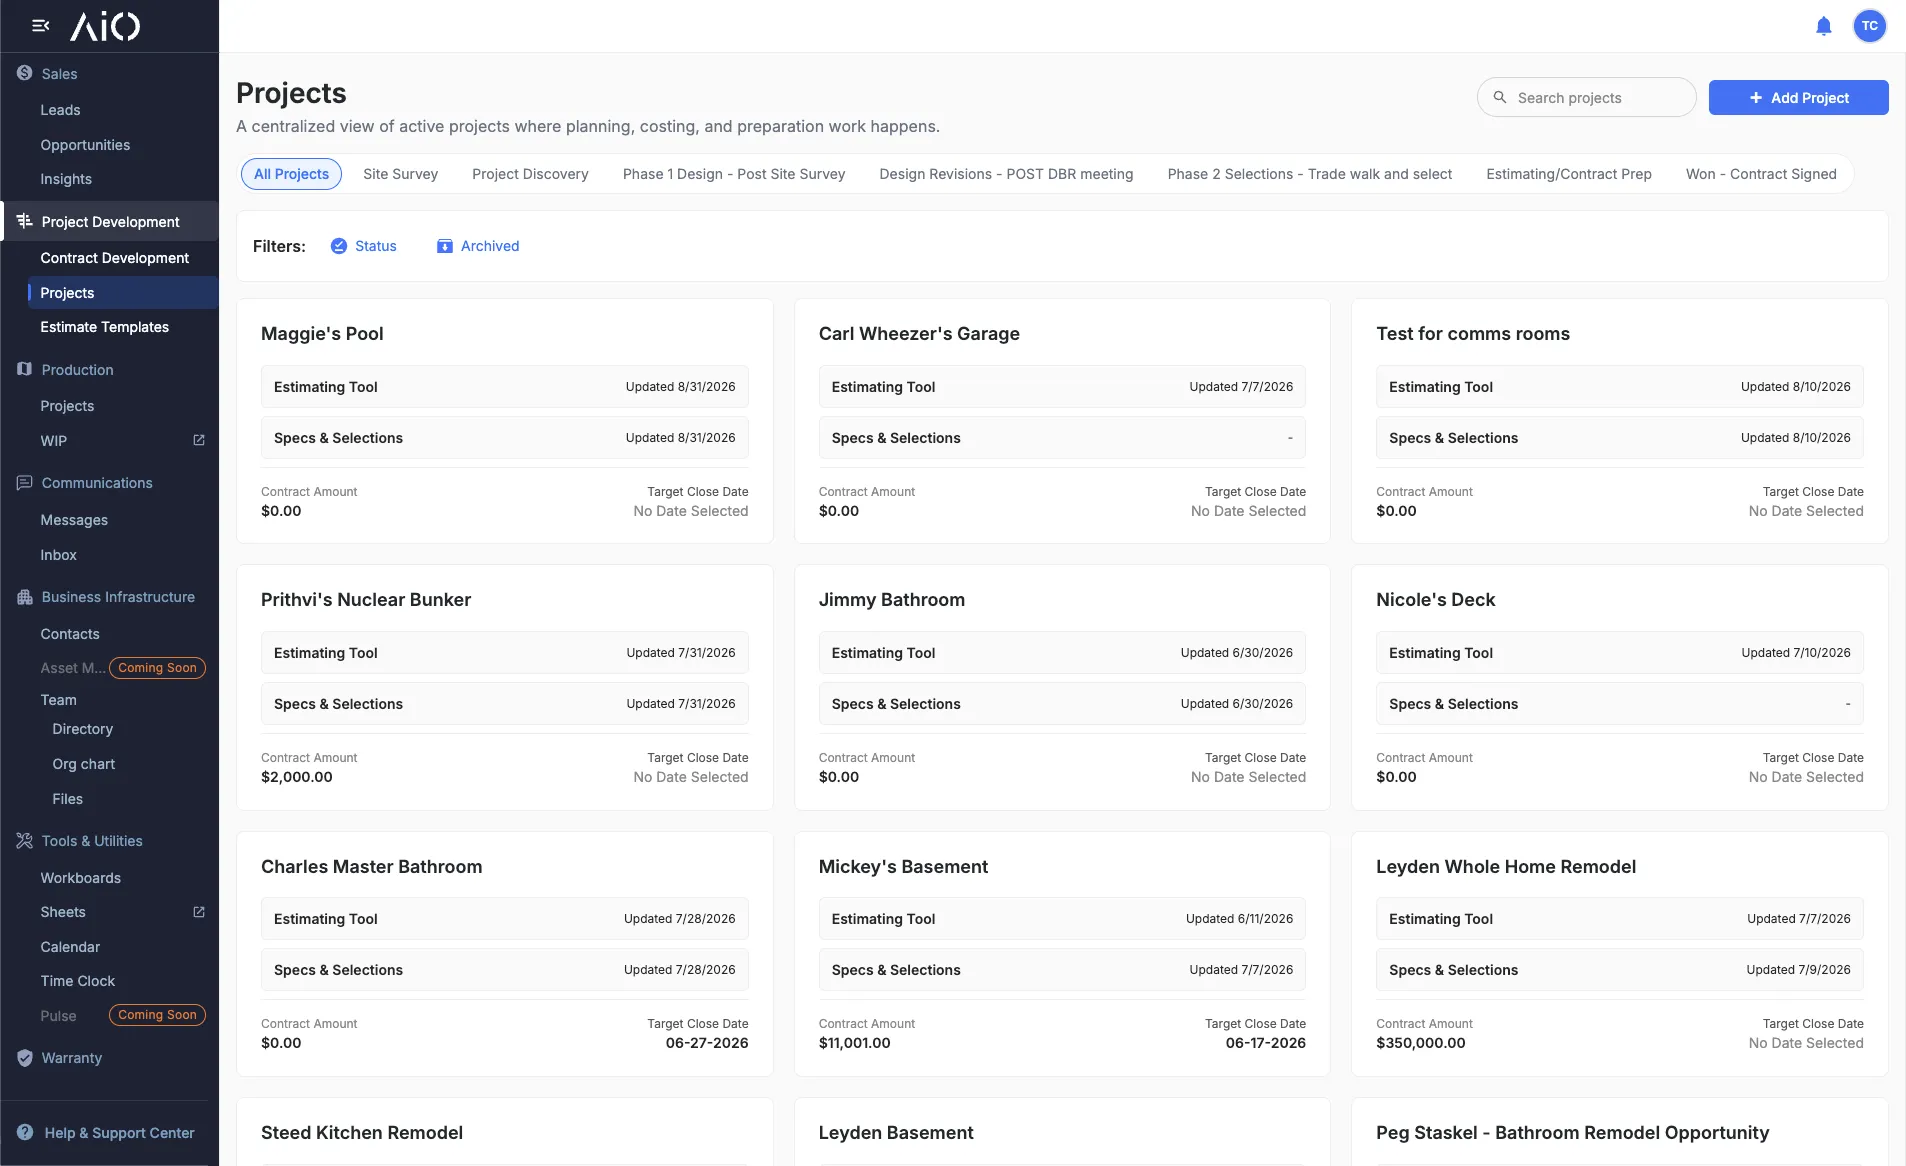Switch to the Project Discovery tab
The height and width of the screenshot is (1166, 1906).
coord(530,174)
